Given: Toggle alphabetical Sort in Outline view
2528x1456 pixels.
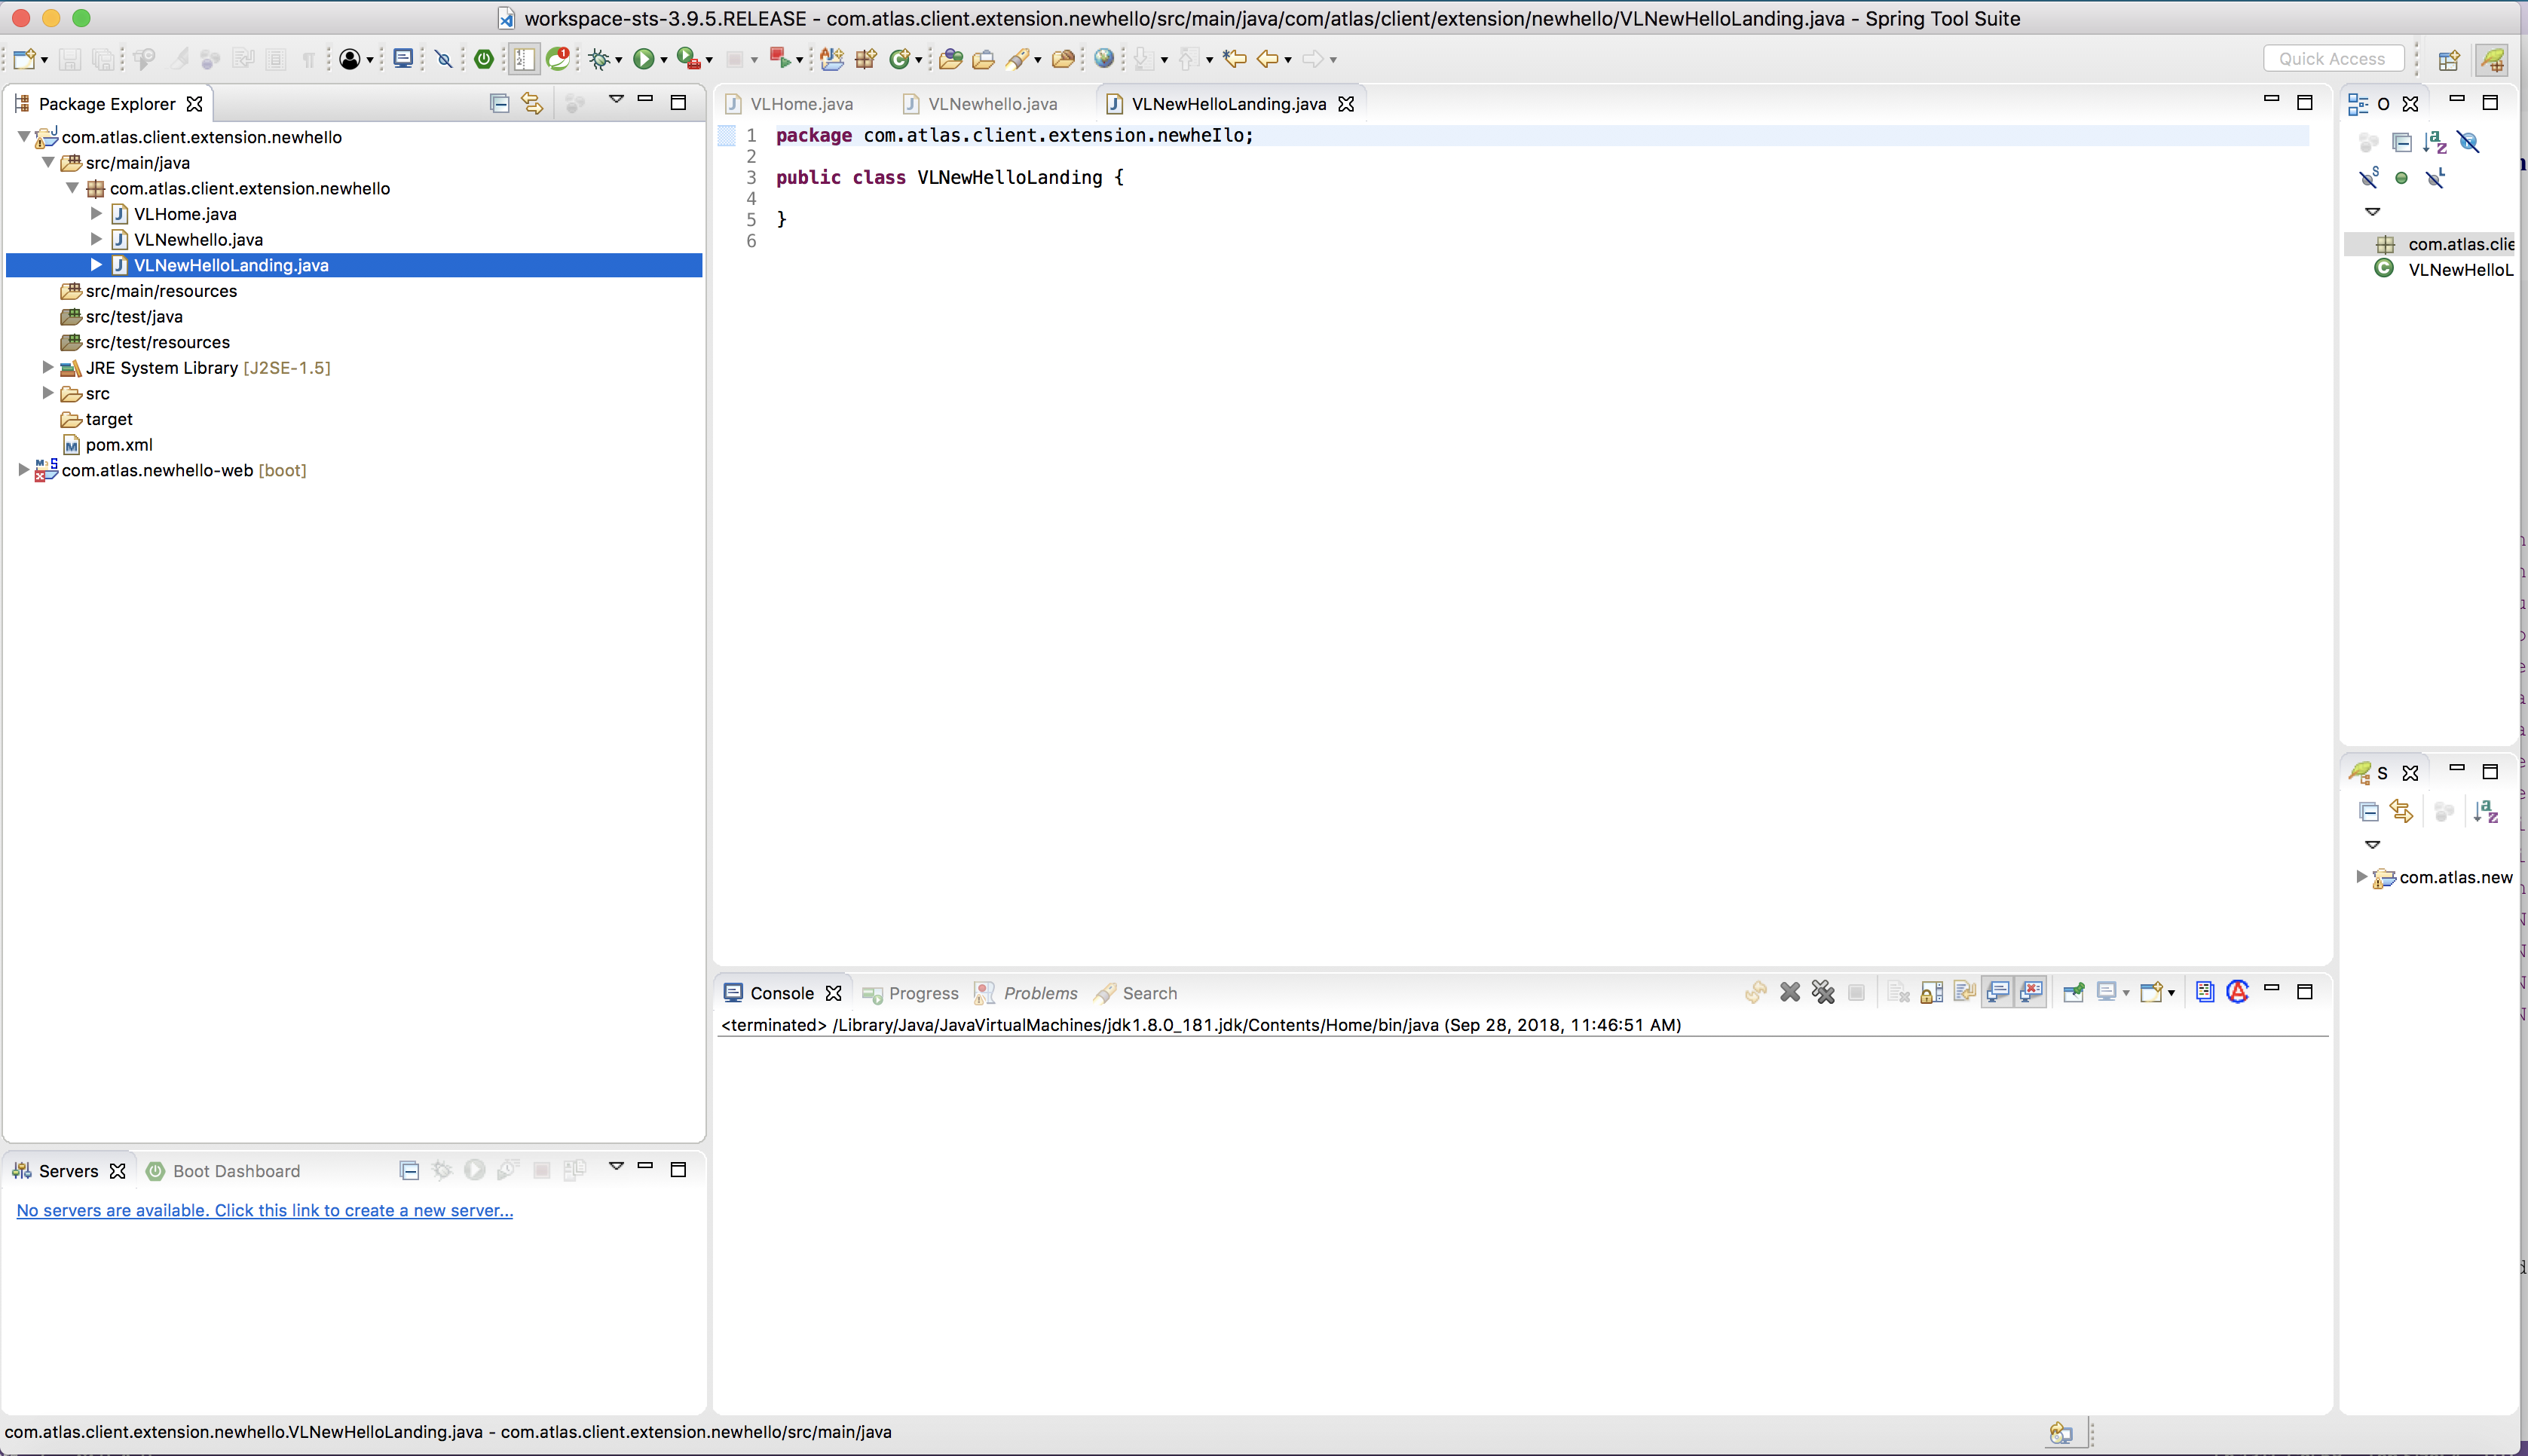Looking at the screenshot, I should pos(2435,142).
